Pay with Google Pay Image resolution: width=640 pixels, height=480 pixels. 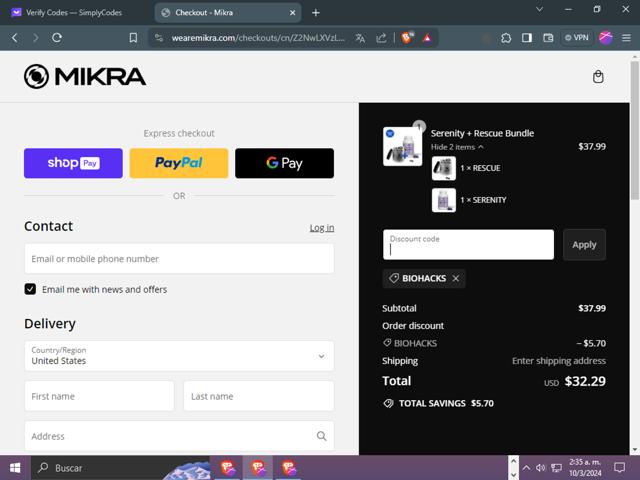284,163
